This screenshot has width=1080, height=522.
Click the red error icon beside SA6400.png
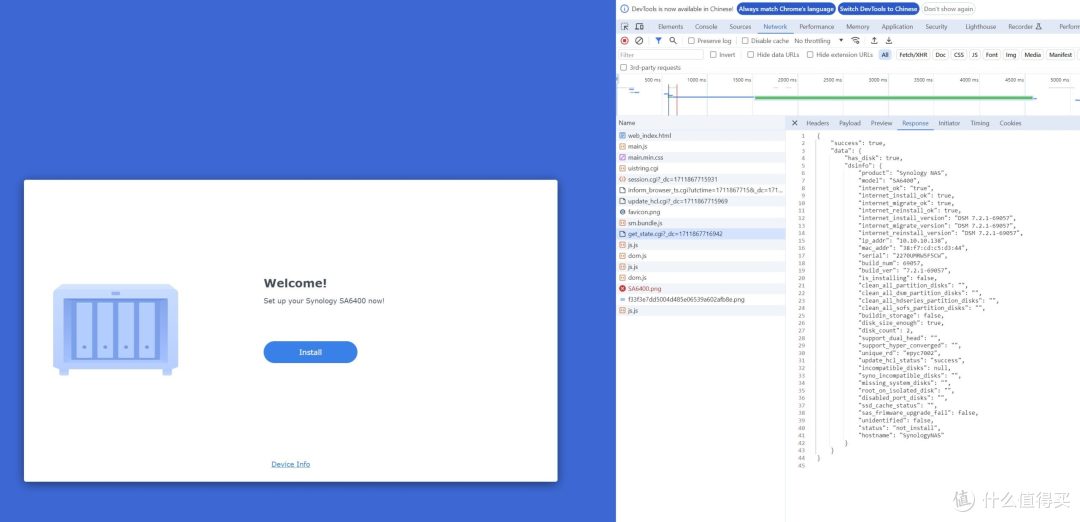coord(623,289)
